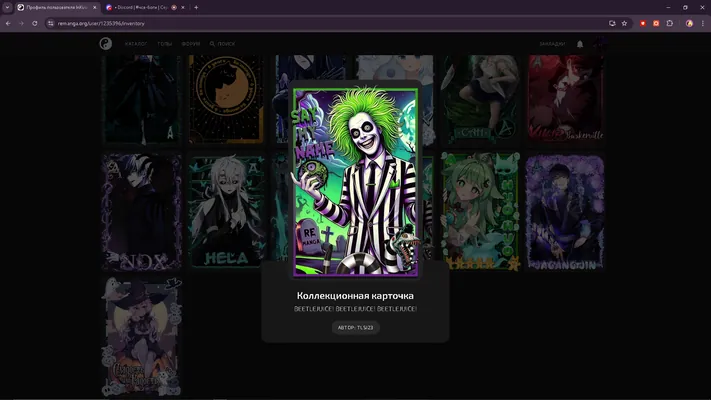Open the orange square extension
Screen dimensions: 711x400
pyautogui.click(x=656, y=23)
